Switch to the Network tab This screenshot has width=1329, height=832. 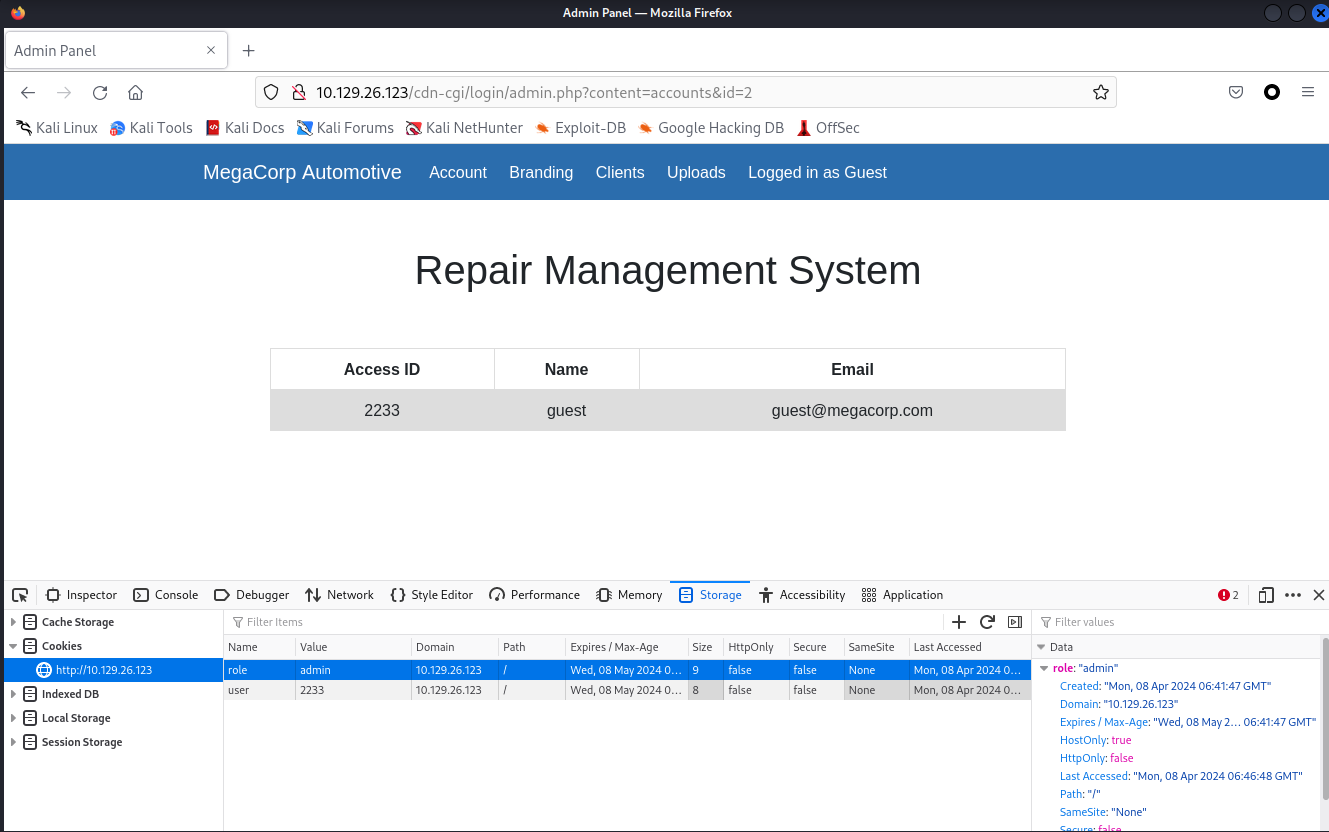click(x=339, y=595)
